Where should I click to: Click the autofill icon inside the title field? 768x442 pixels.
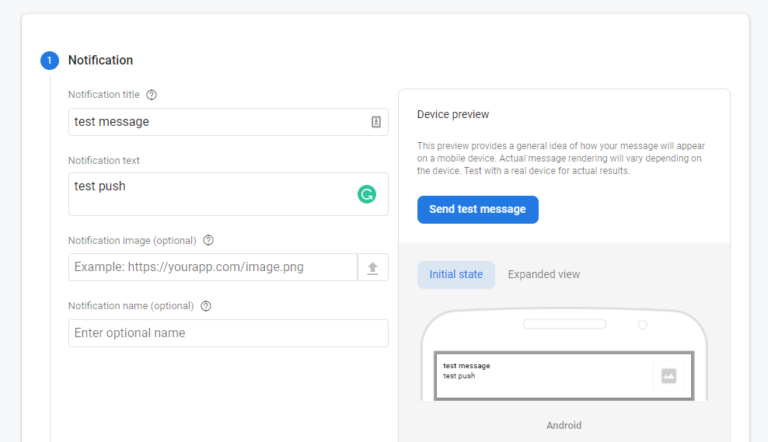[376, 122]
